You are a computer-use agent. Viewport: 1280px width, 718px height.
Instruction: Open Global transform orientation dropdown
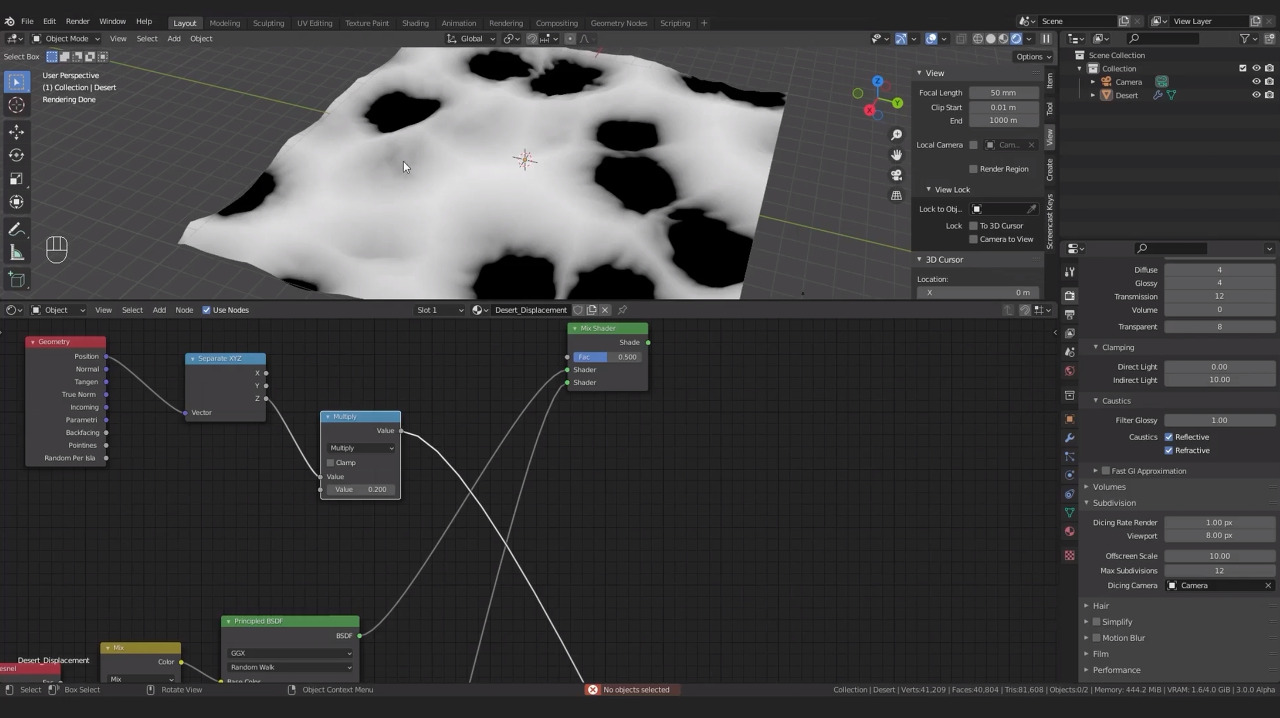[x=471, y=39]
